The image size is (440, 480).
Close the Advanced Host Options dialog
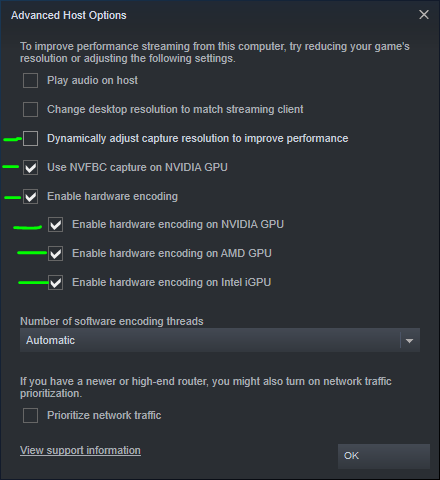[424, 15]
